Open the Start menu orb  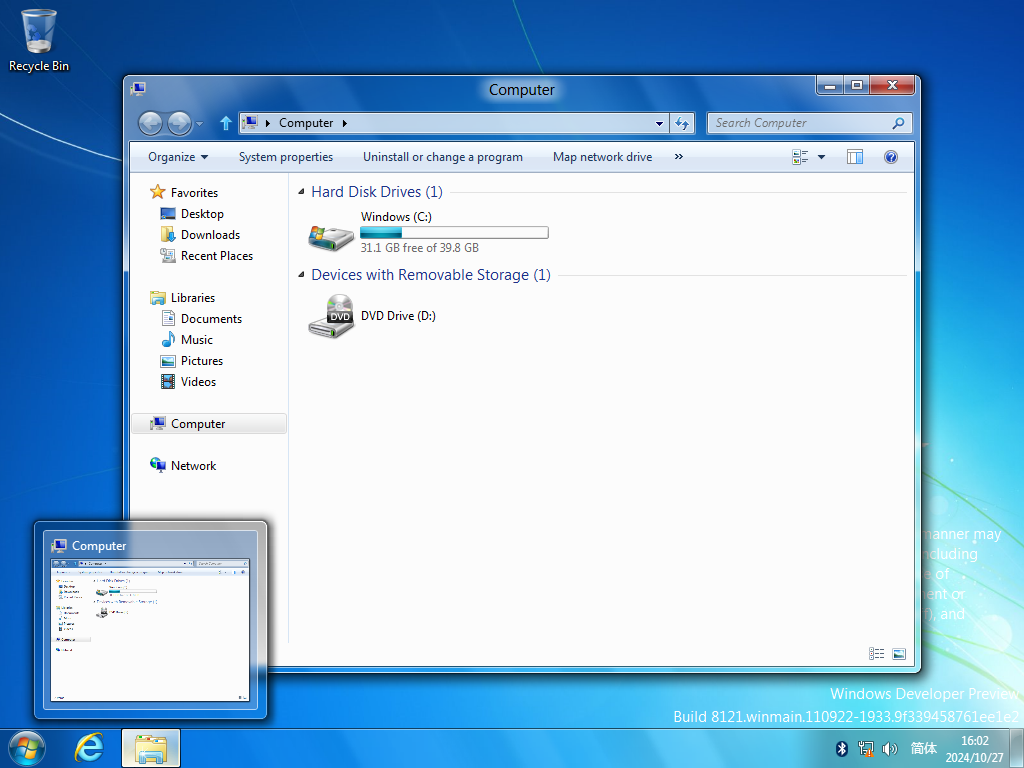(x=27, y=748)
